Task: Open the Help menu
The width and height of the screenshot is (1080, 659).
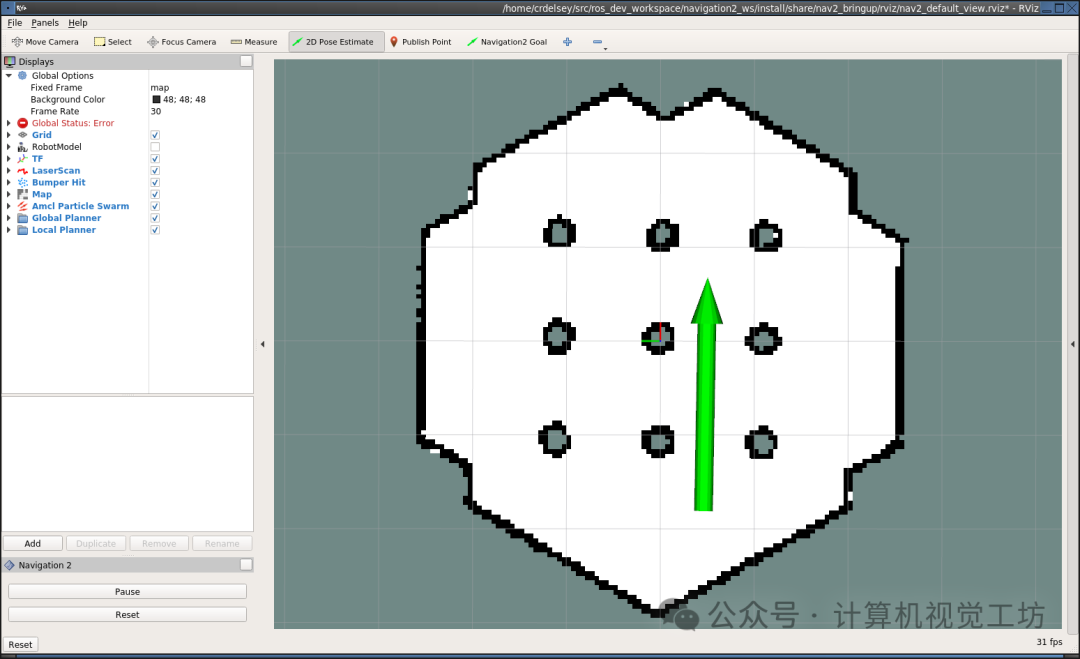Action: pos(78,23)
